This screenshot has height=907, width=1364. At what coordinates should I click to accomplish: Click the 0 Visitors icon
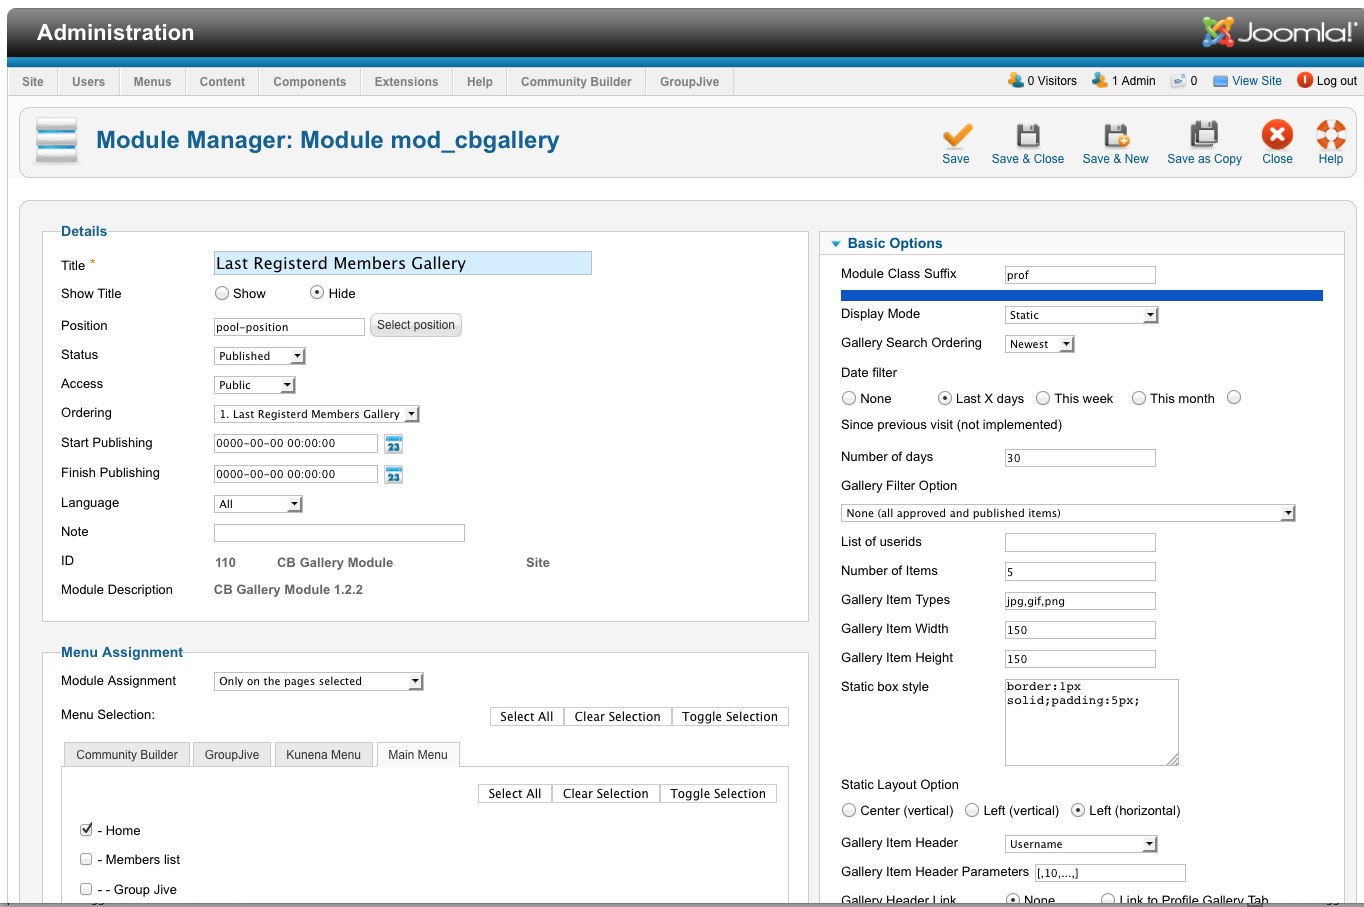click(1016, 80)
